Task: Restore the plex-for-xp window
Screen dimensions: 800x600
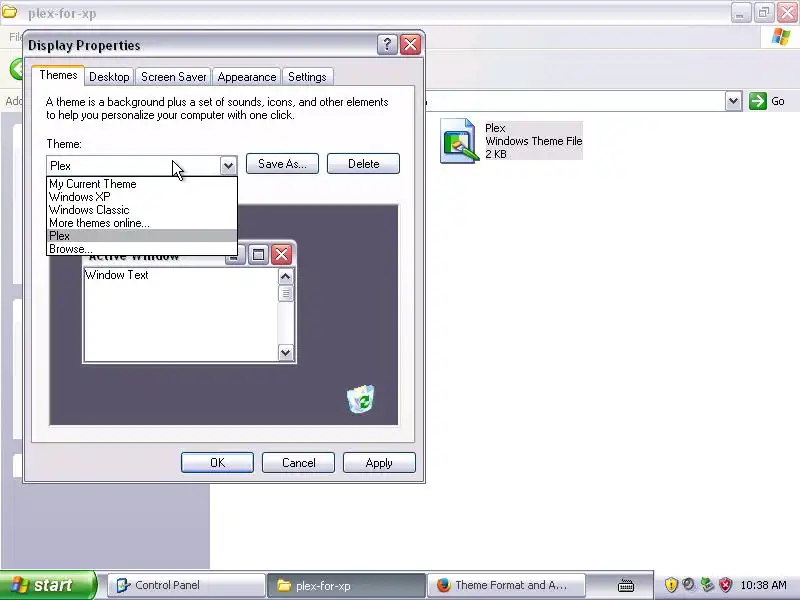Action: click(764, 13)
